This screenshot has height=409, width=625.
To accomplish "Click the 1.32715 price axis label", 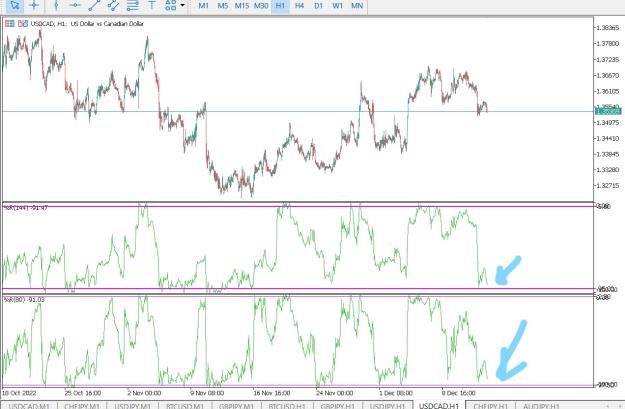I will tap(607, 186).
